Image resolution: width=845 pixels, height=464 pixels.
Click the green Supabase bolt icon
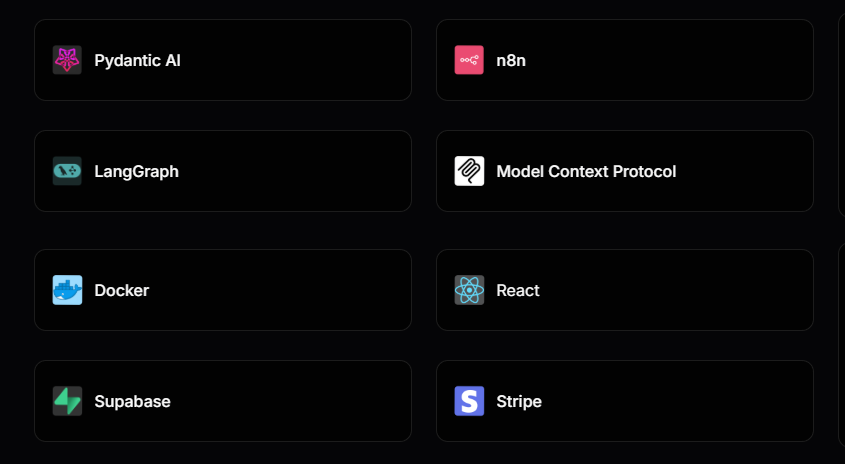(67, 401)
